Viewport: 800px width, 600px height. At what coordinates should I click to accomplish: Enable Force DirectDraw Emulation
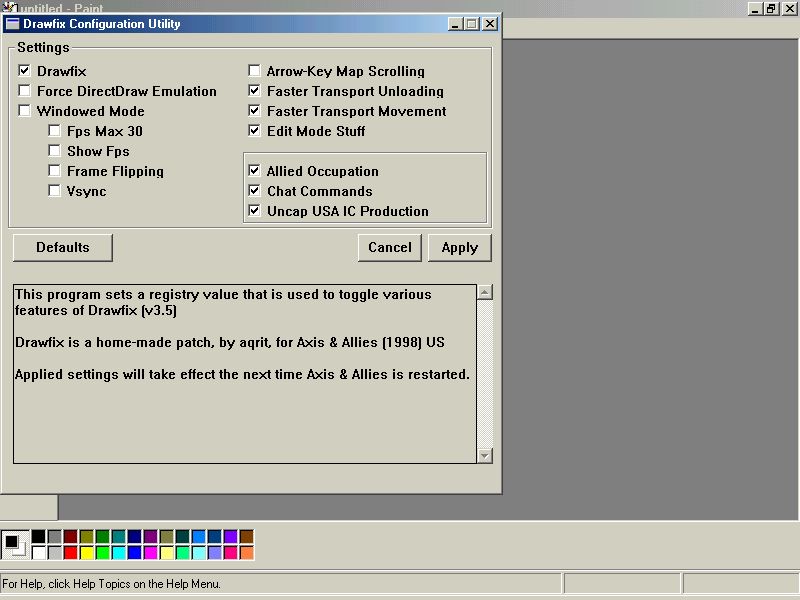click(24, 91)
